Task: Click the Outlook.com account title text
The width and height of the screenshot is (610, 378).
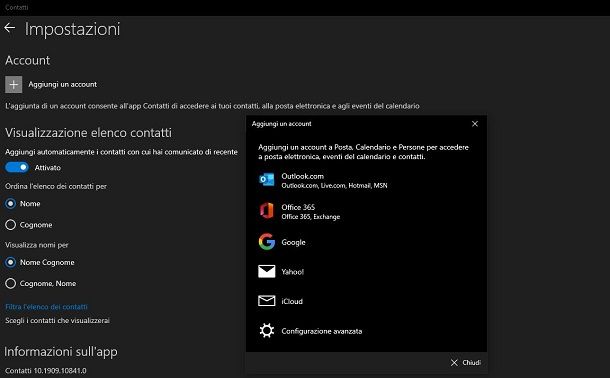Action: (303, 176)
